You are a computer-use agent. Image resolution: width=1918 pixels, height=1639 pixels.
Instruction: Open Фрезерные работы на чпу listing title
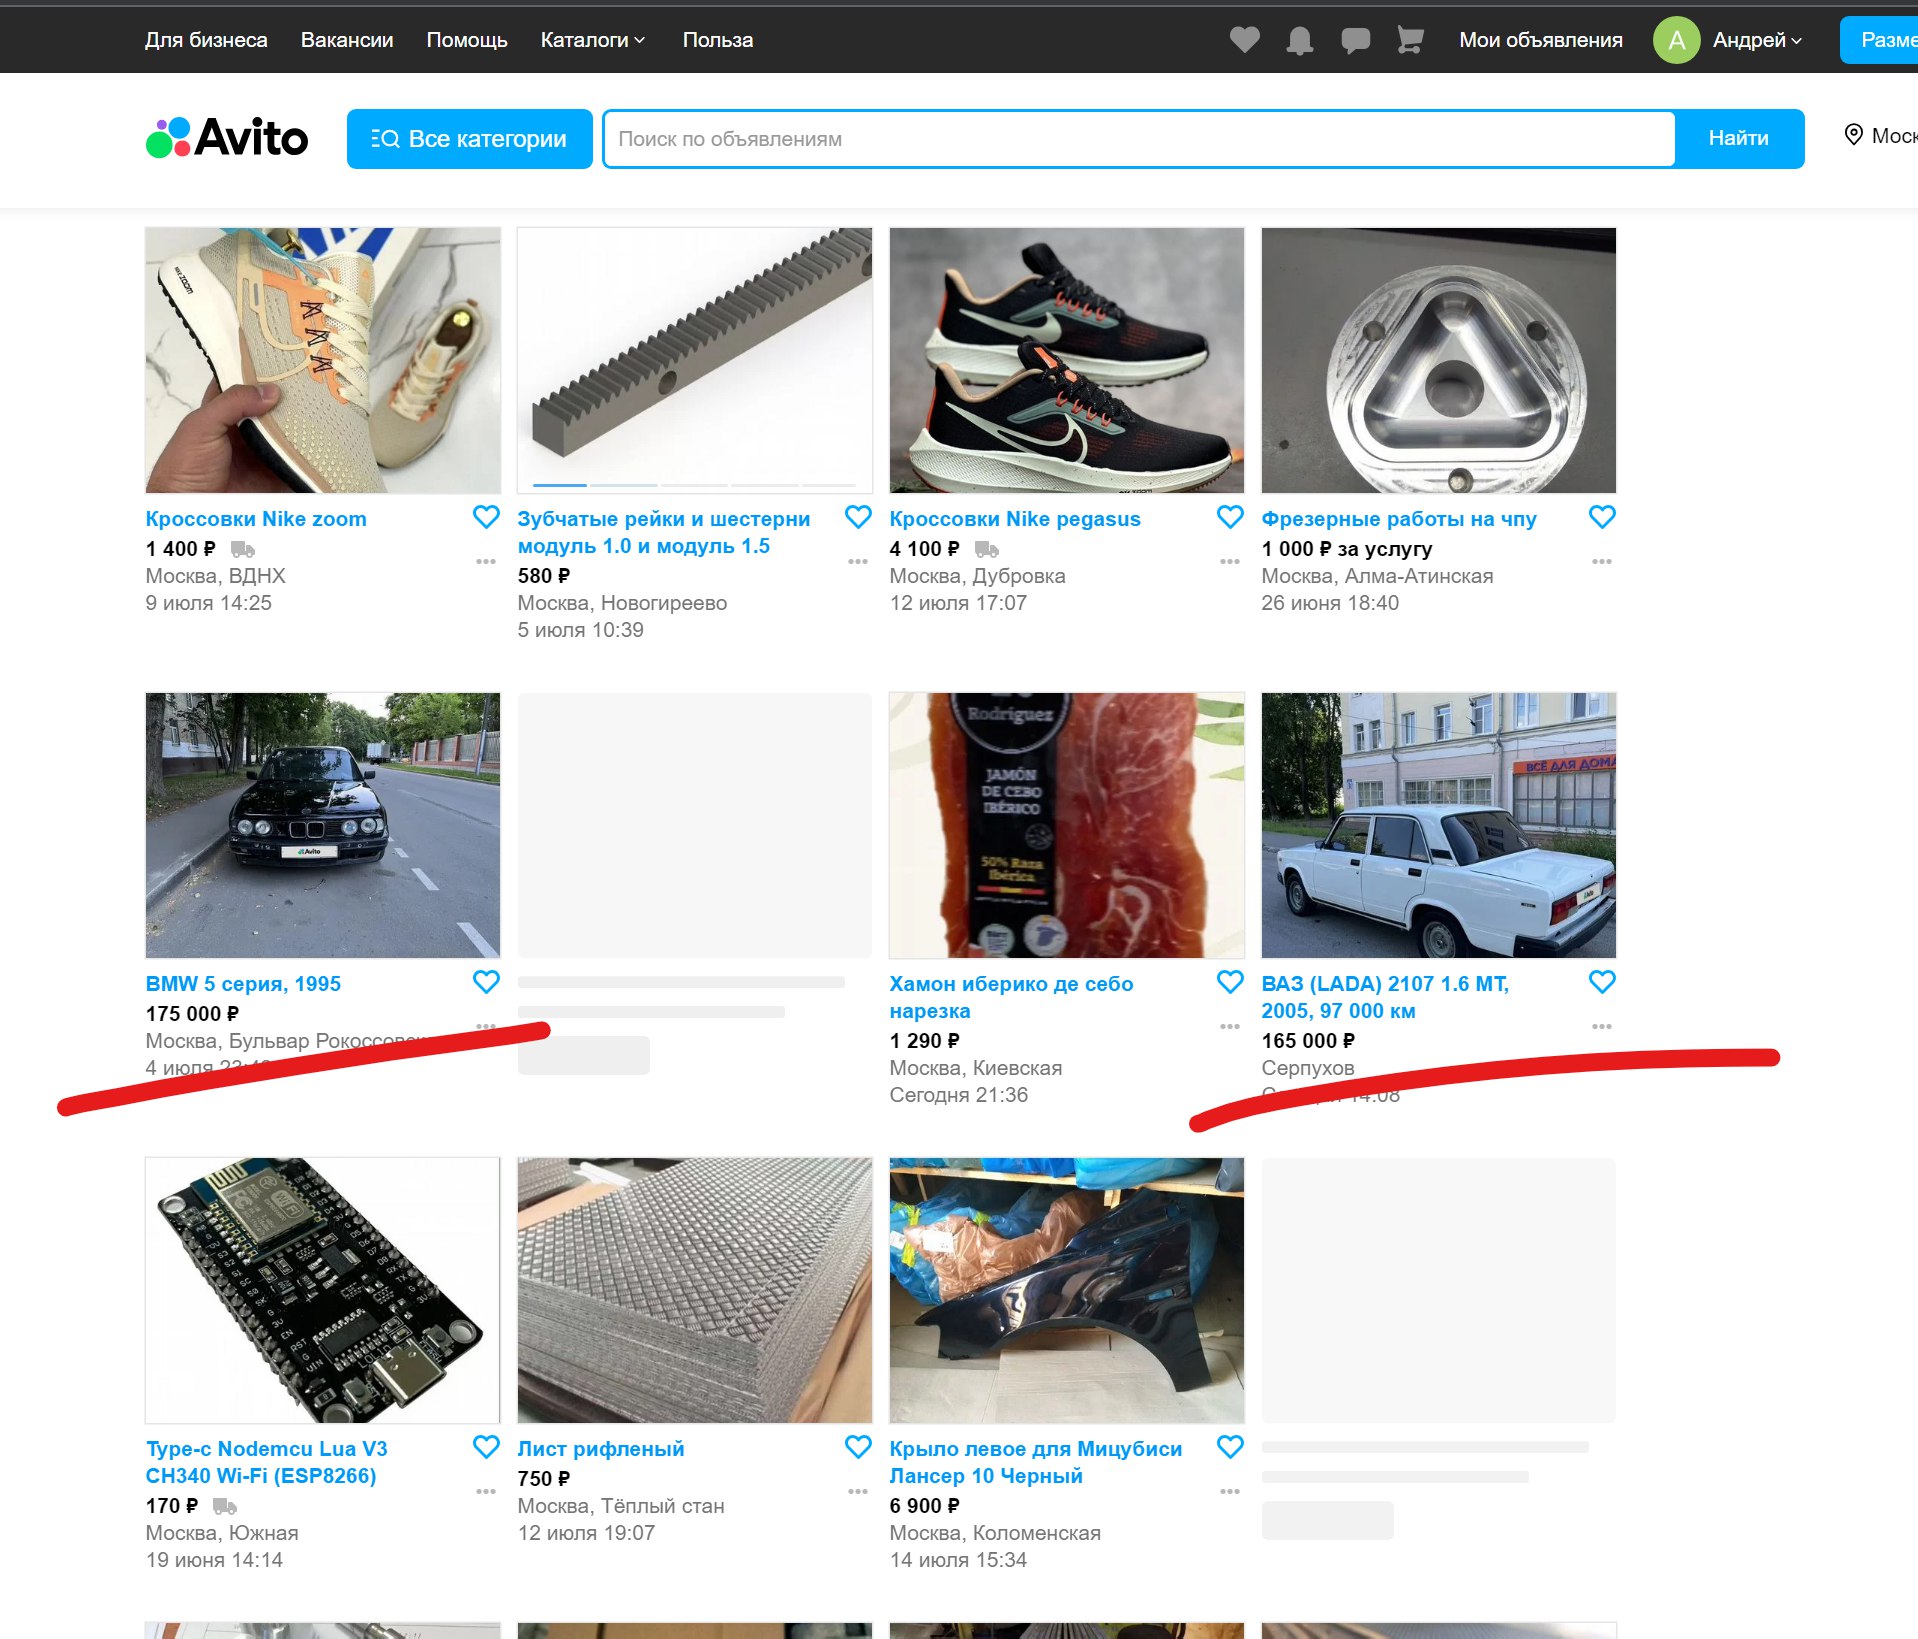point(1399,519)
